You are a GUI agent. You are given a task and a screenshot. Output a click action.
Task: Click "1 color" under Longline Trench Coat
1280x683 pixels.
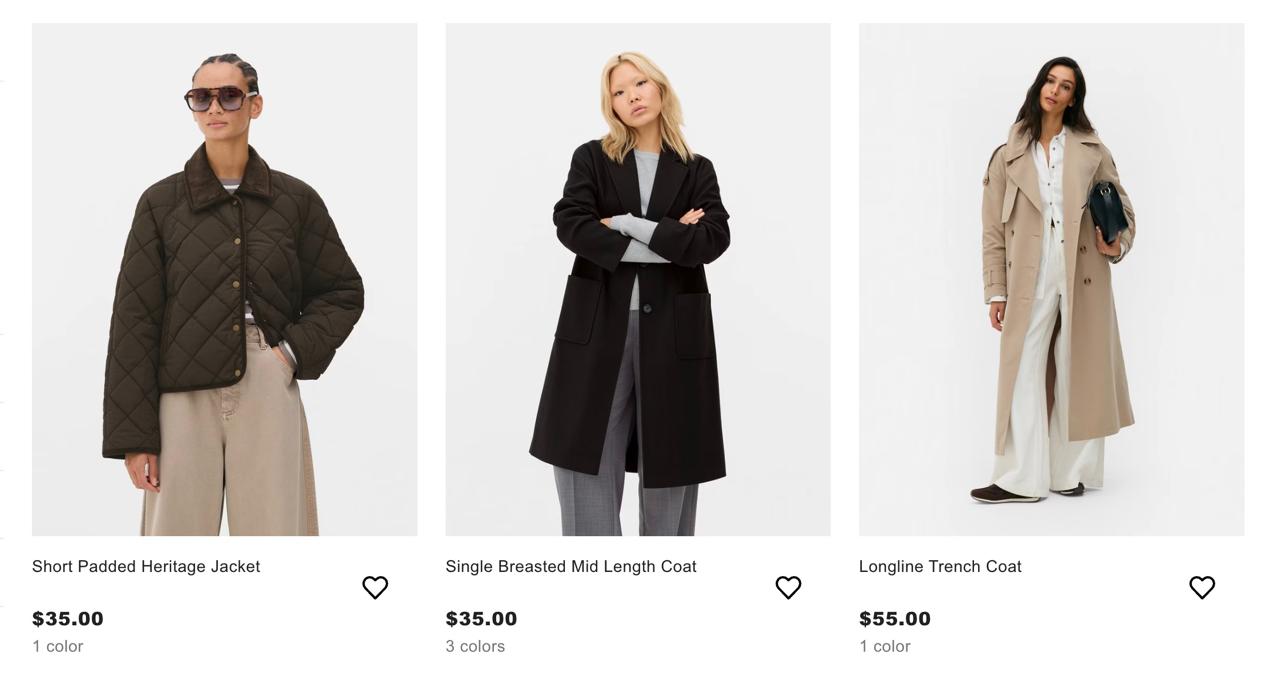pos(885,646)
